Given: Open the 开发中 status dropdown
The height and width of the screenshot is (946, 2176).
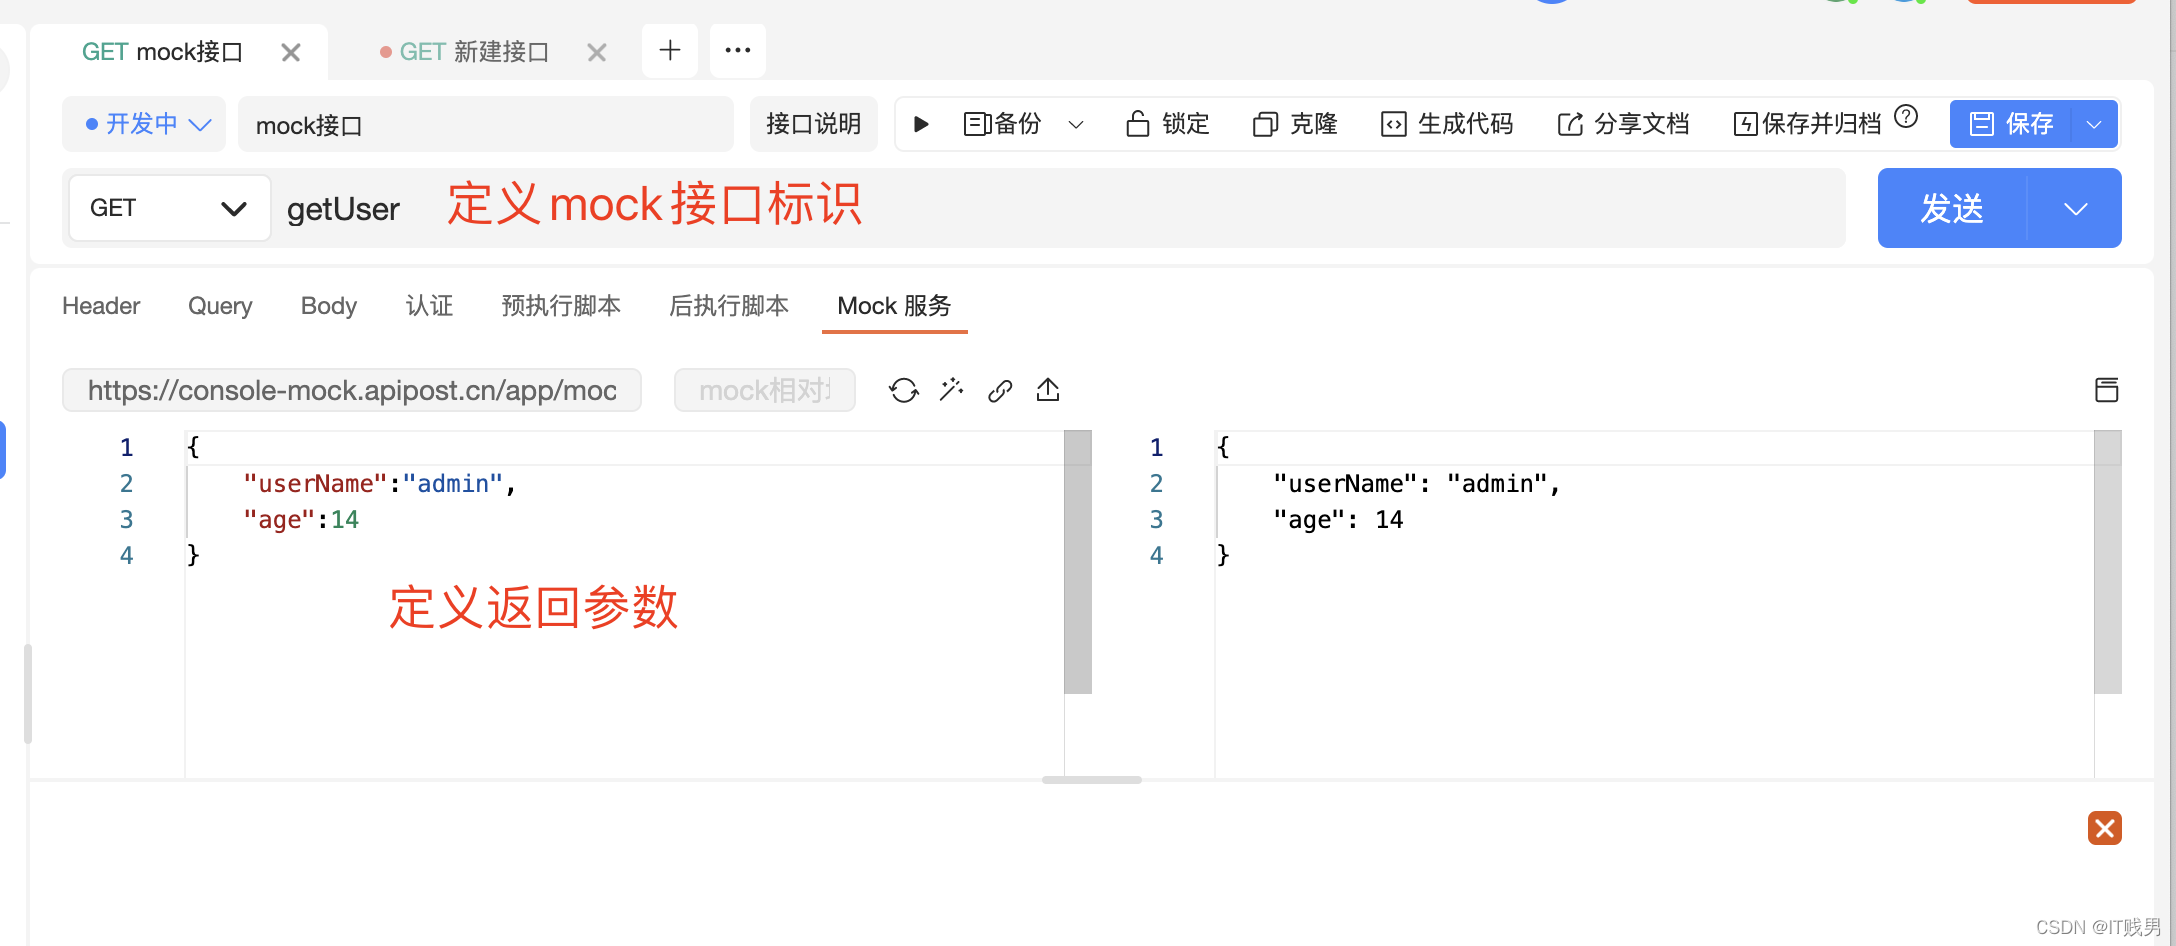Looking at the screenshot, I should click(144, 124).
